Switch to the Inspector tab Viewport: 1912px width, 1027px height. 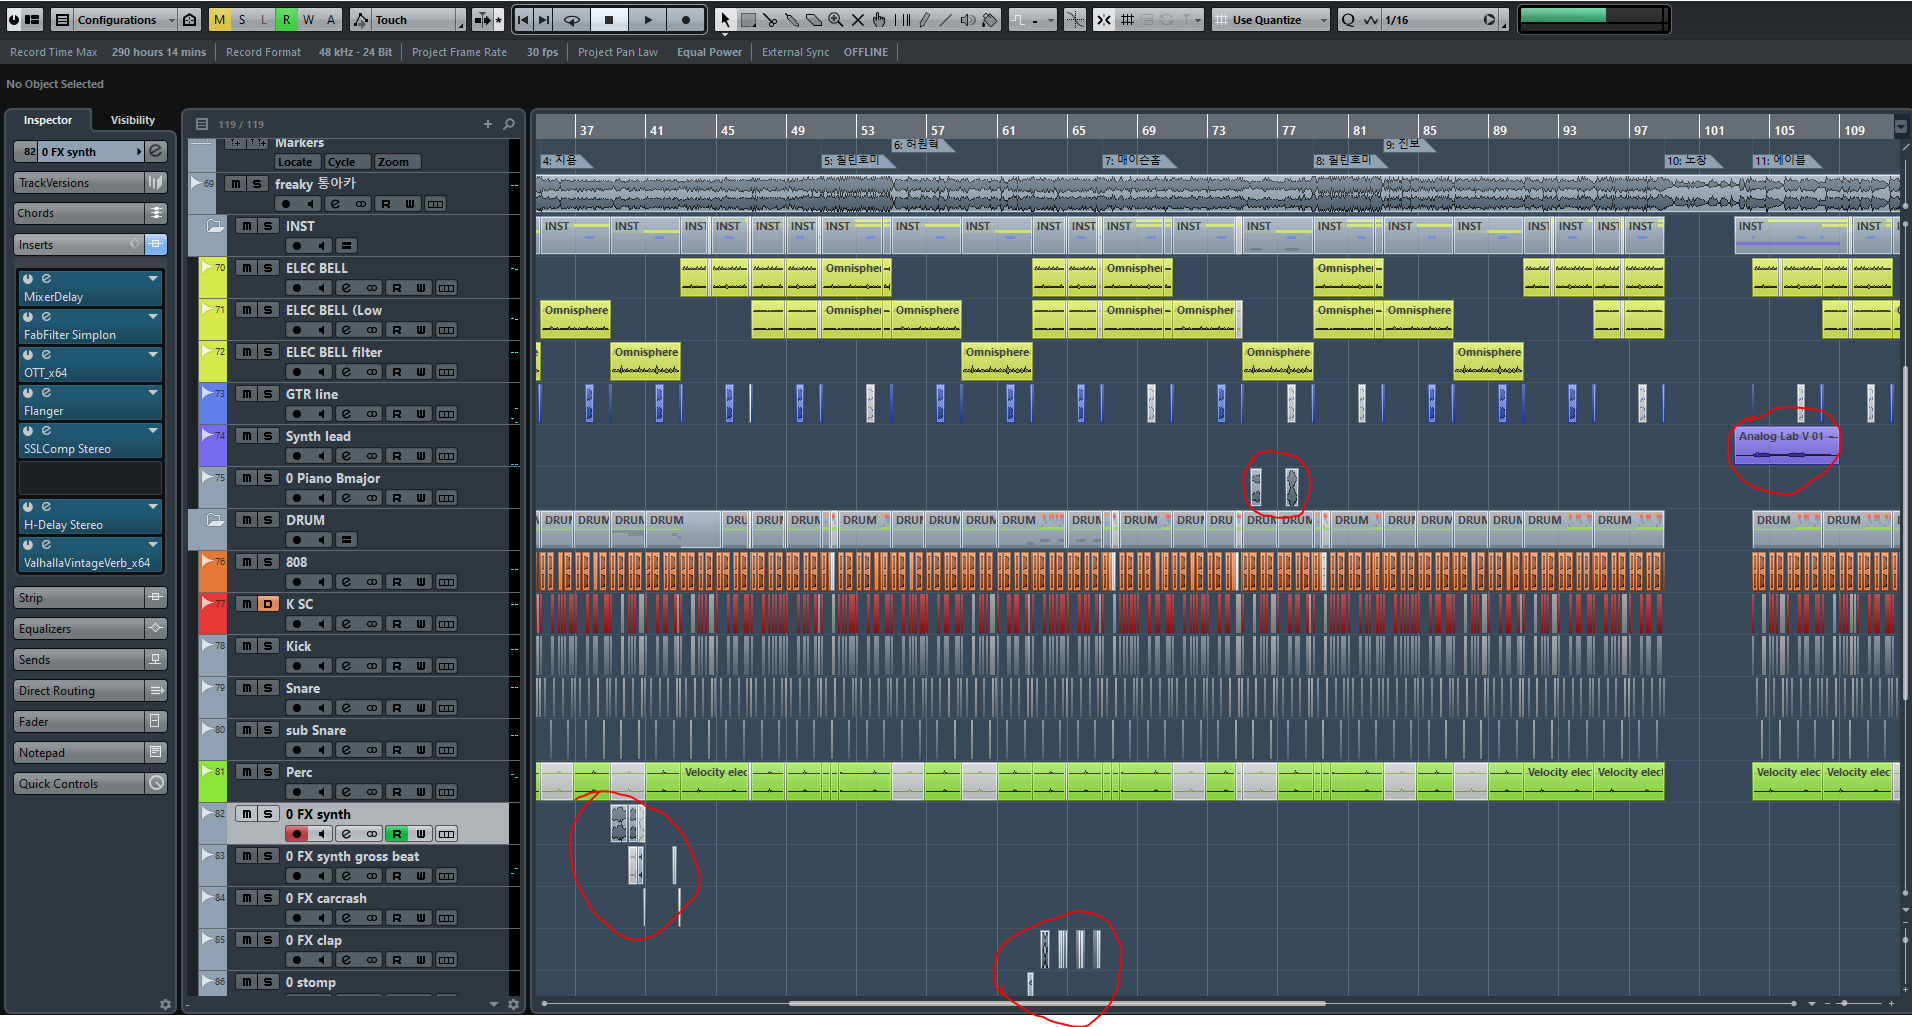point(48,120)
